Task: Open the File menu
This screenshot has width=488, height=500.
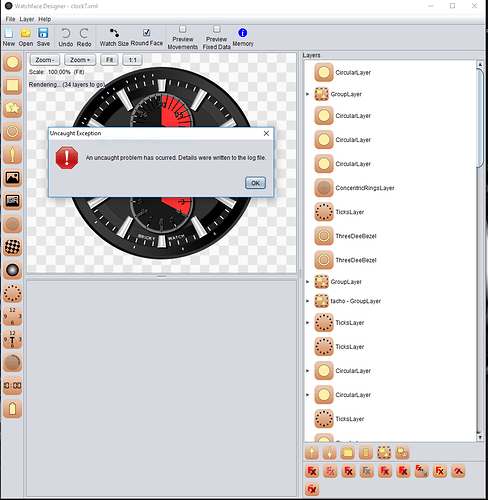Action: tap(10, 19)
